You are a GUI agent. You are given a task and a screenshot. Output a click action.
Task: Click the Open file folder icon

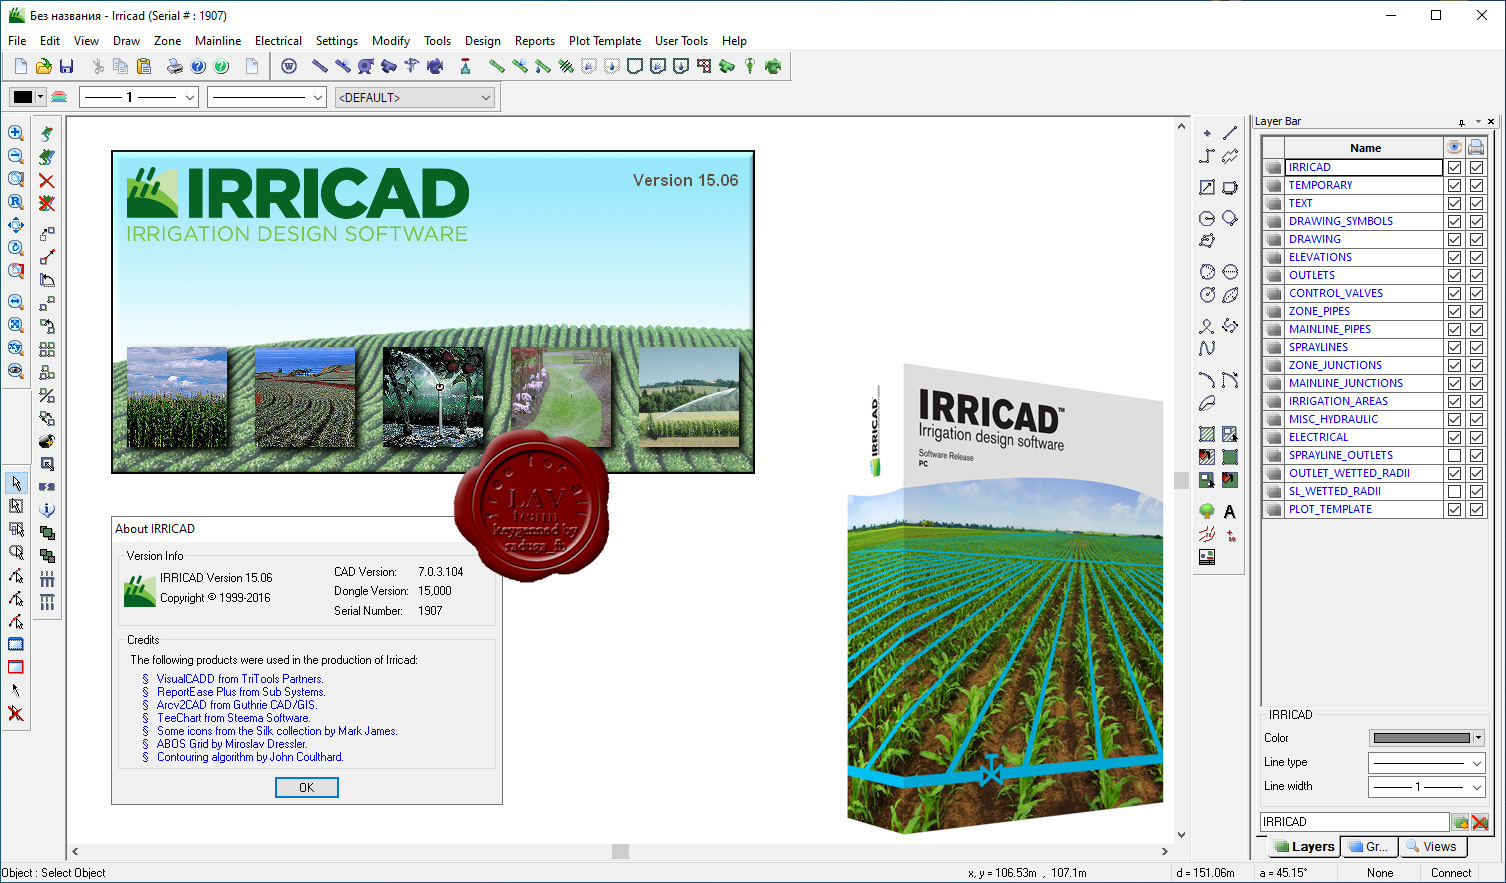pos(43,66)
